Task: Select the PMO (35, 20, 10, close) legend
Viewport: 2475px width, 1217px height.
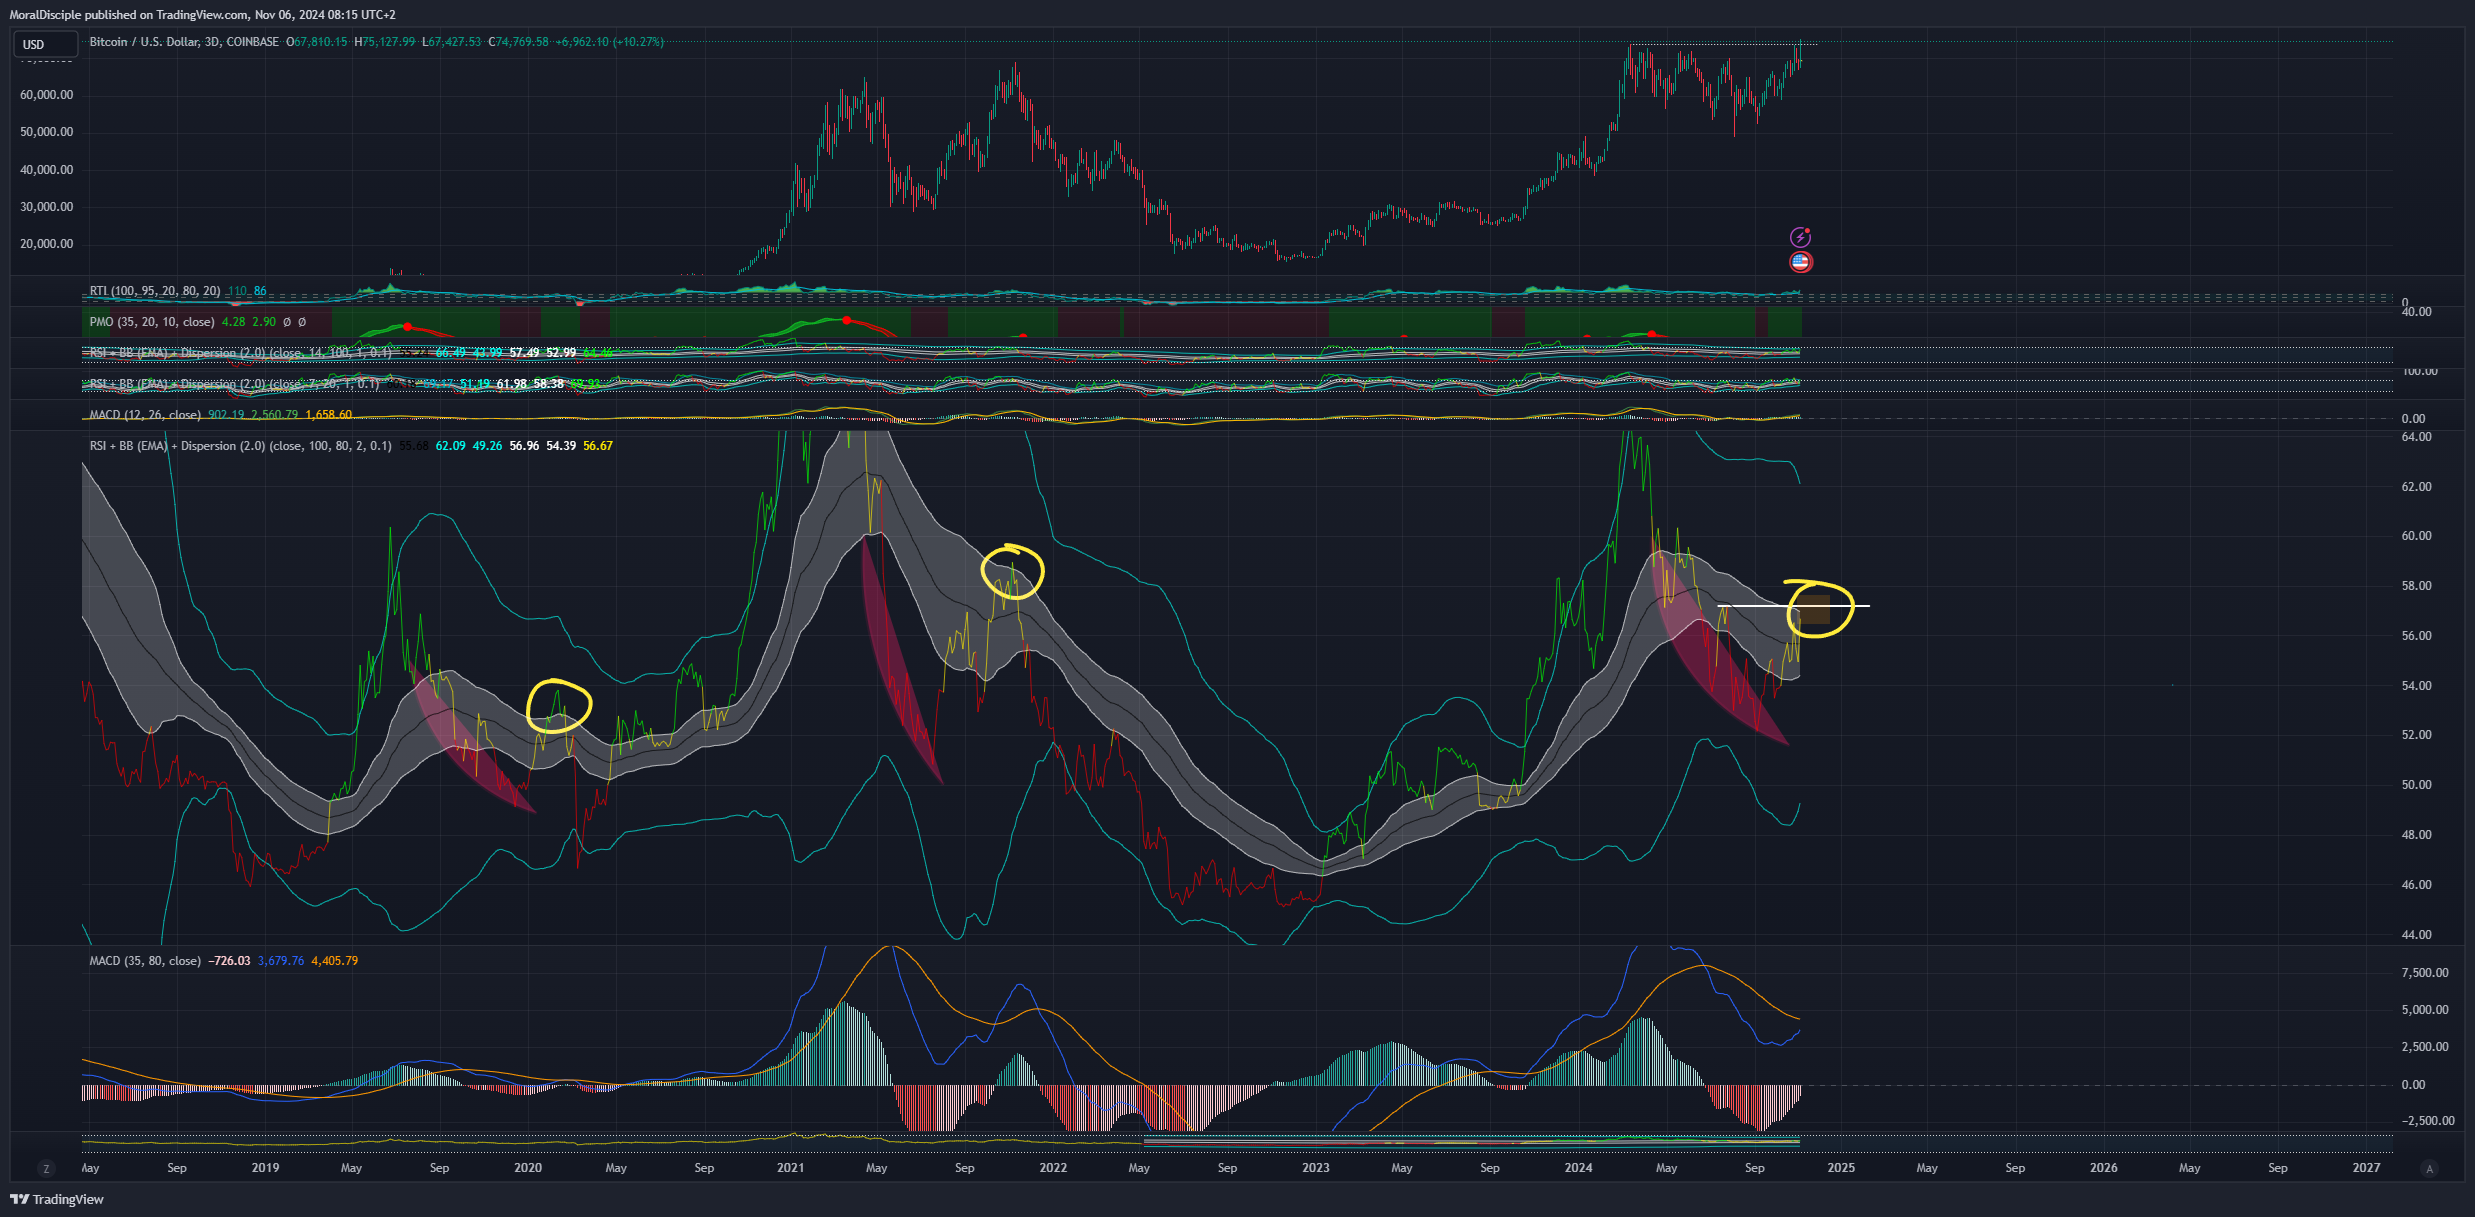Action: pos(152,322)
